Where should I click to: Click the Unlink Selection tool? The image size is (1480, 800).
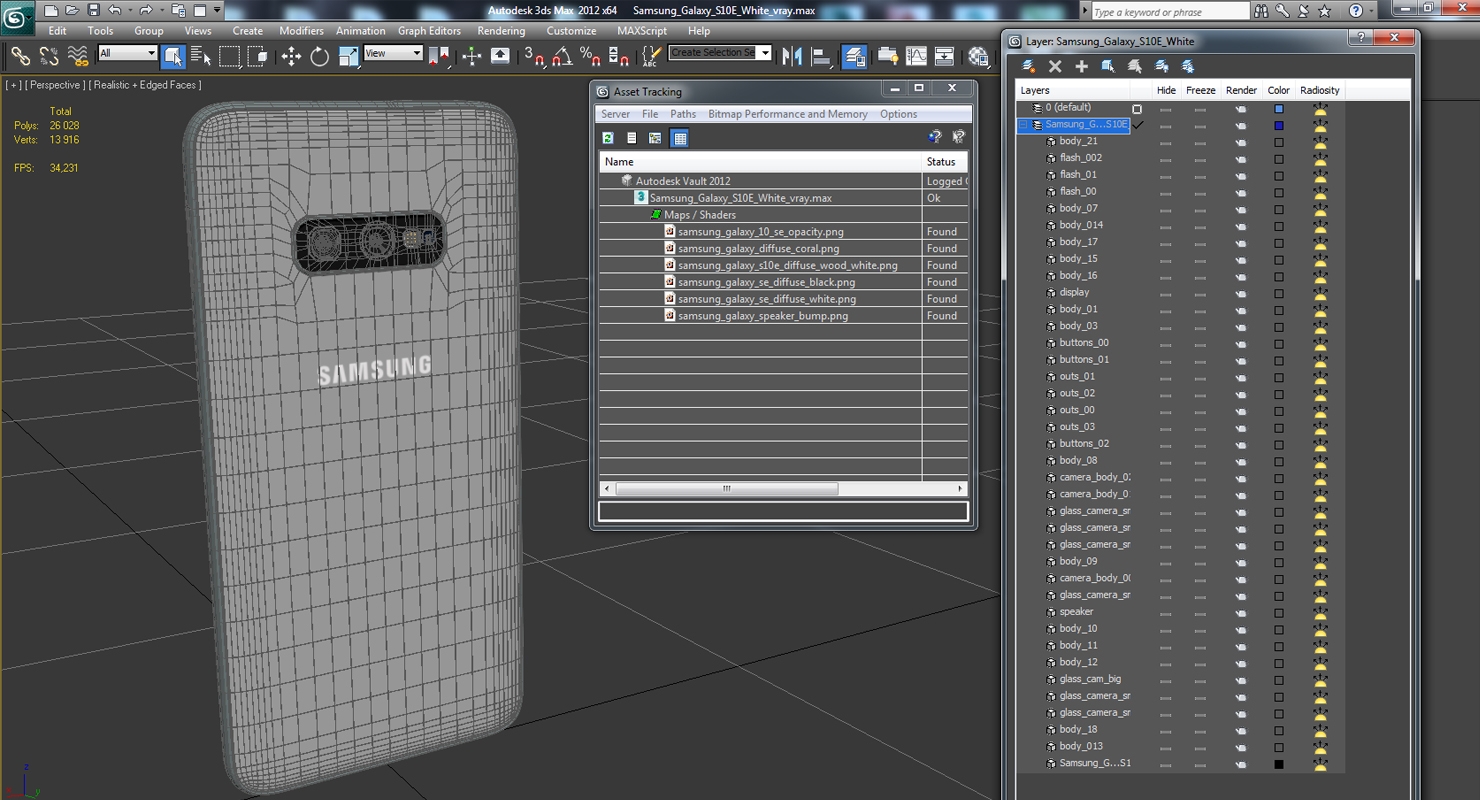[x=48, y=57]
